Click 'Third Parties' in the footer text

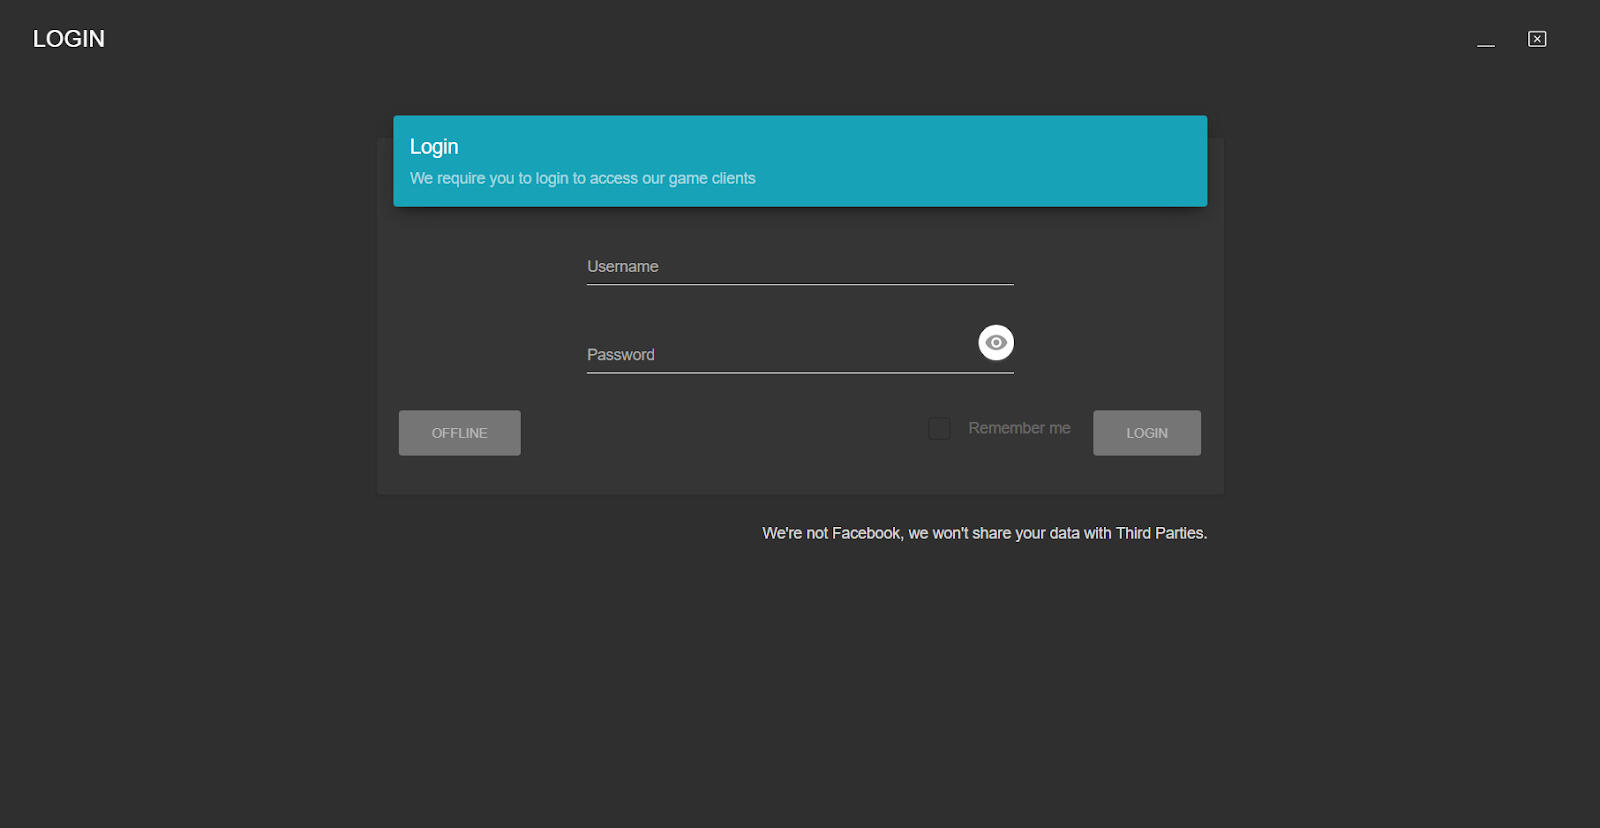click(x=1160, y=533)
